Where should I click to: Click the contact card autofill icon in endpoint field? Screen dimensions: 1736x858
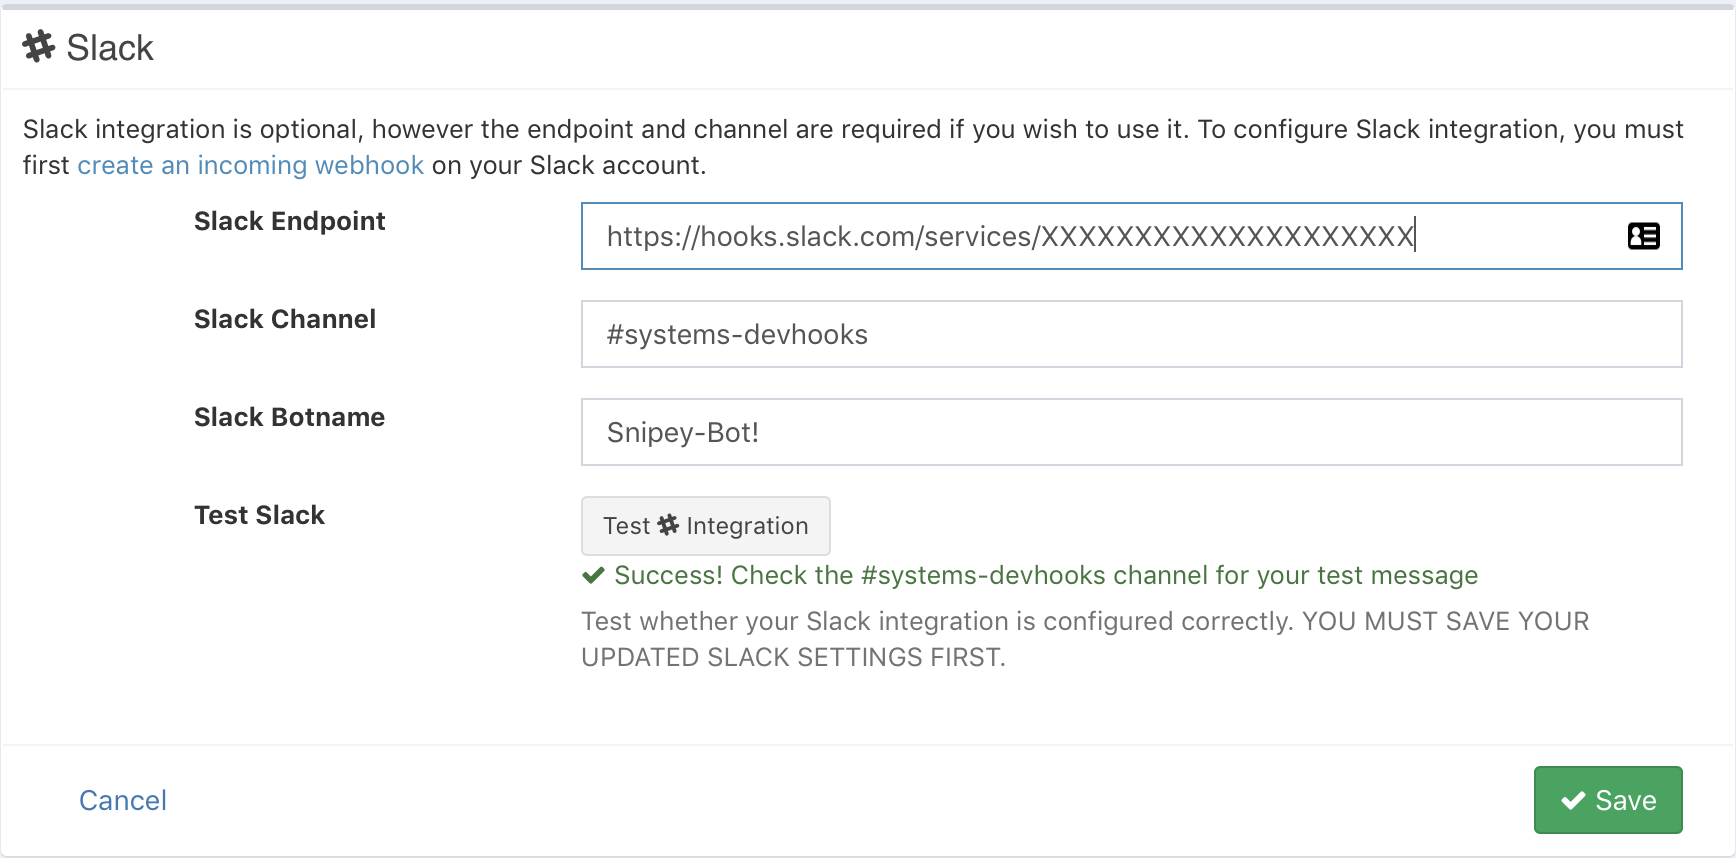[1643, 236]
